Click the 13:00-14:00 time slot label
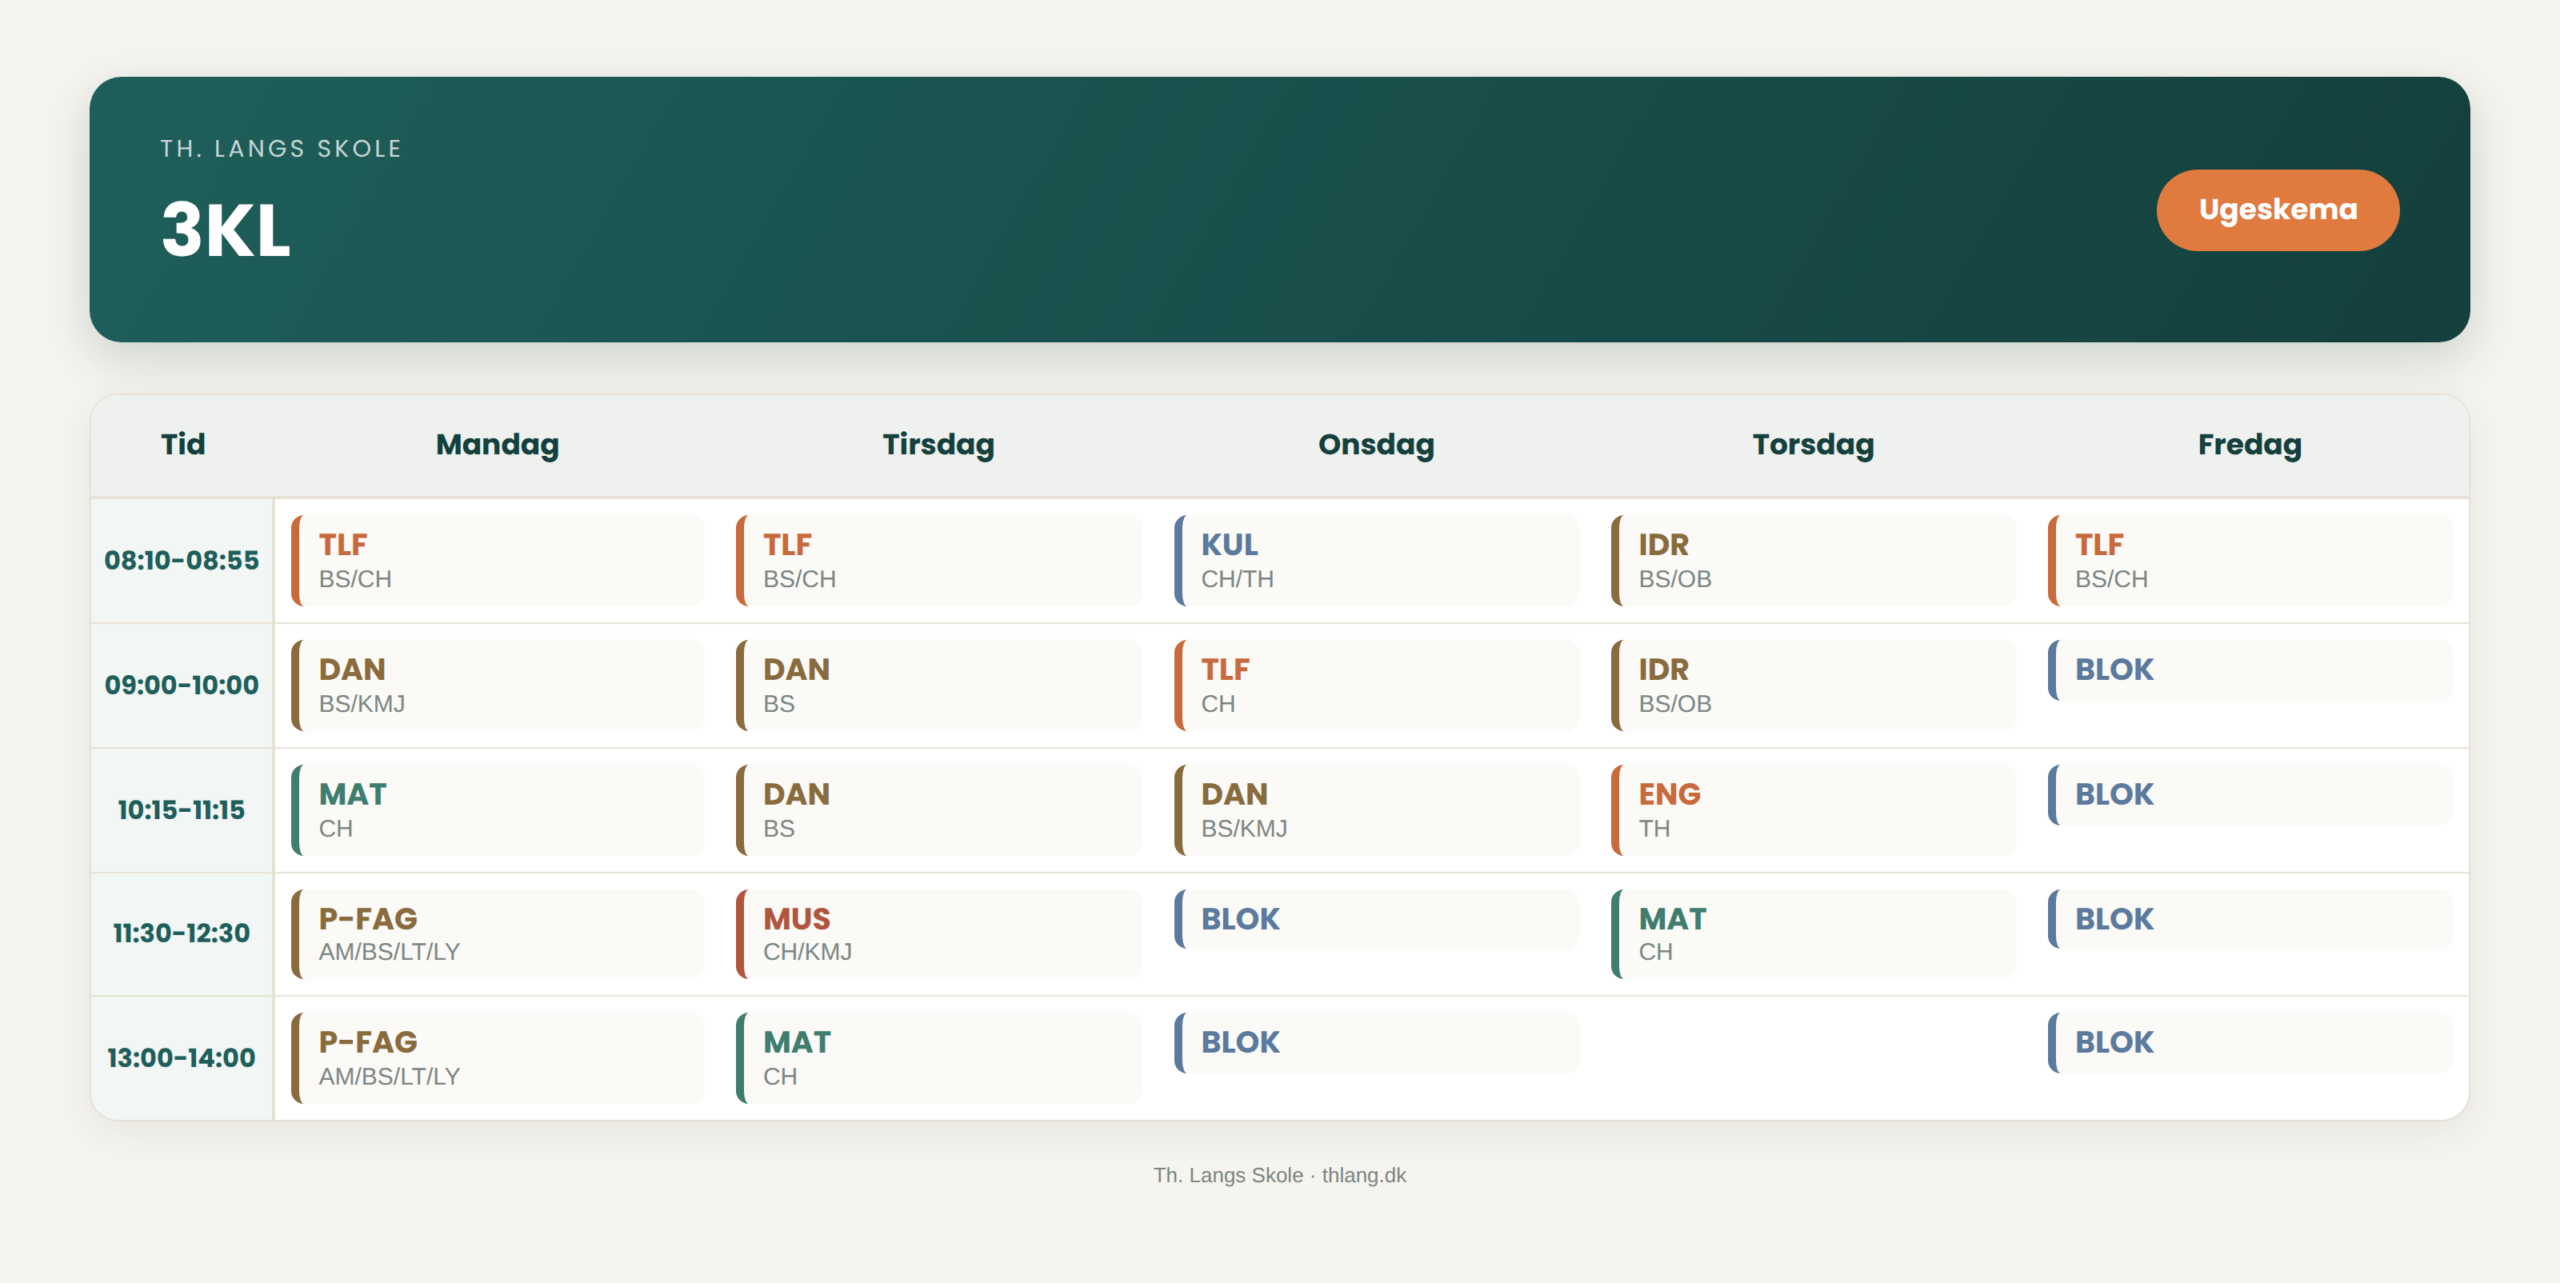The image size is (2560, 1283). pos(181,1058)
